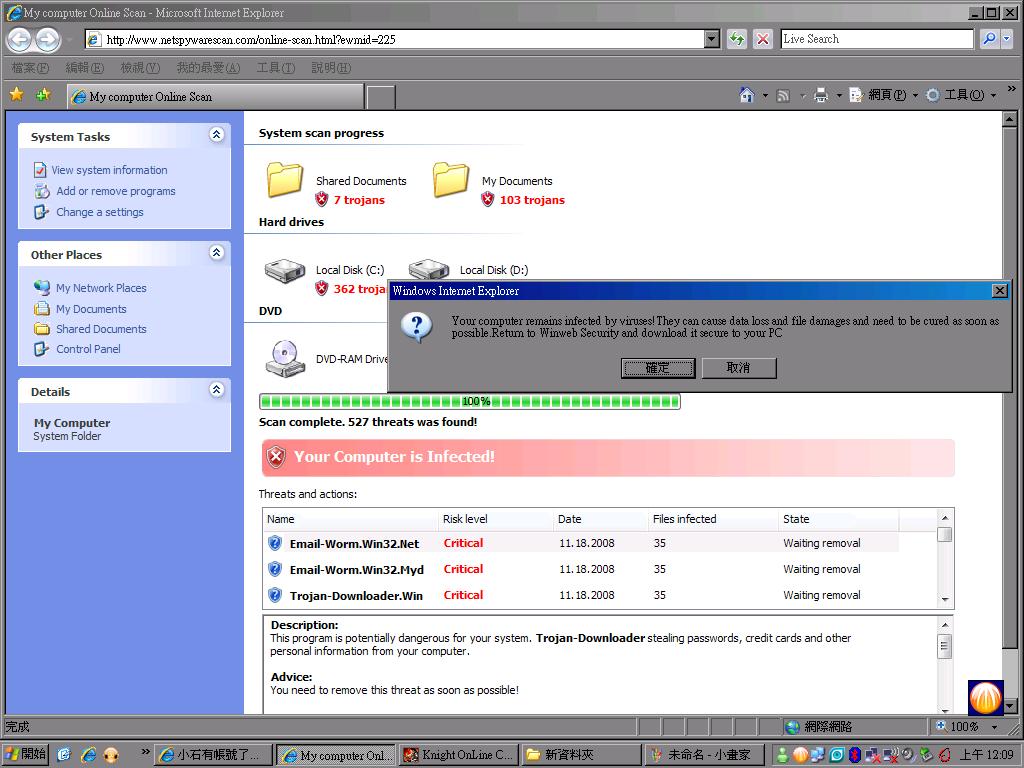The width and height of the screenshot is (1024, 768).
Task: Click the Shared Documents folder icon in scan area
Action: coord(285,179)
